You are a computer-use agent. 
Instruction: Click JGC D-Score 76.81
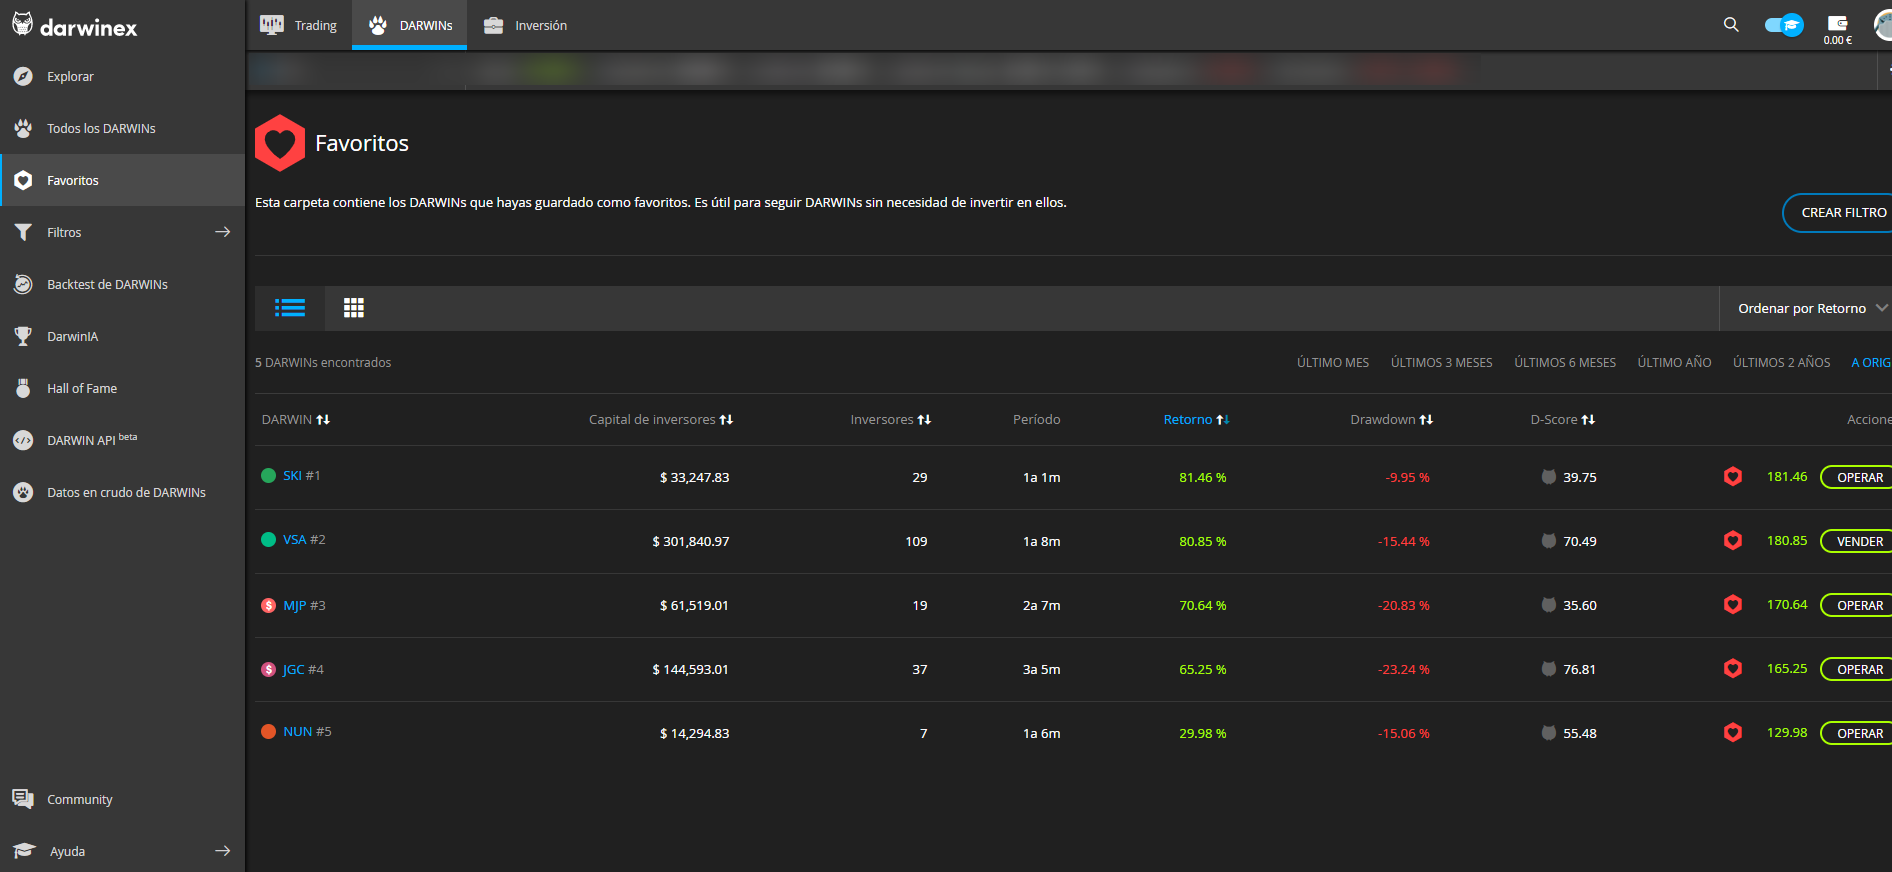1579,669
